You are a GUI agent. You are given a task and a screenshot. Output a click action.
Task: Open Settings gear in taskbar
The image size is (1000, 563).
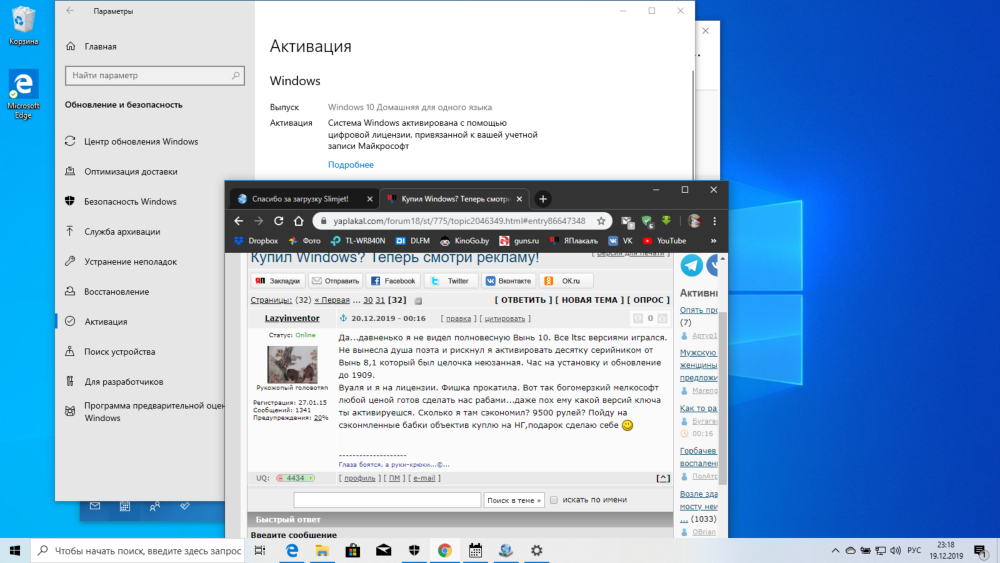tap(536, 550)
